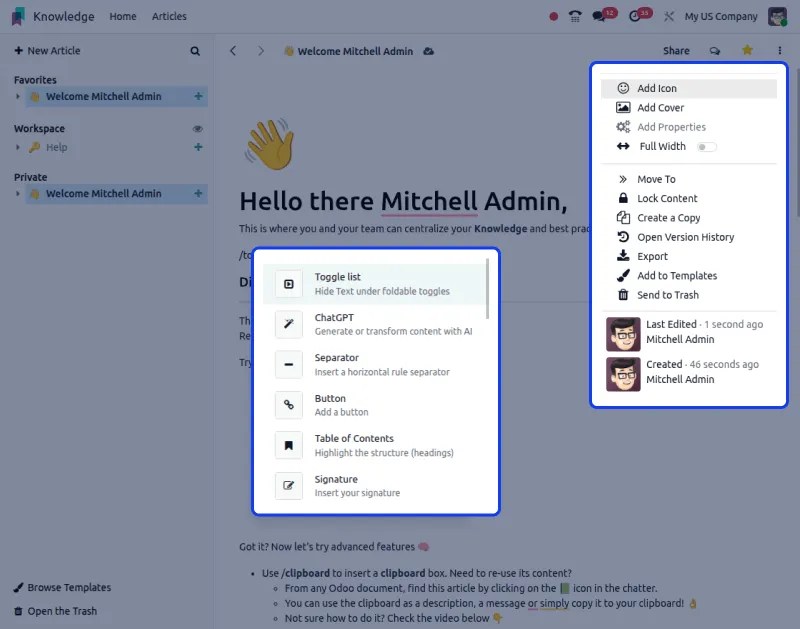Click New Article button
Viewport: 800px width, 629px height.
pyautogui.click(x=47, y=51)
